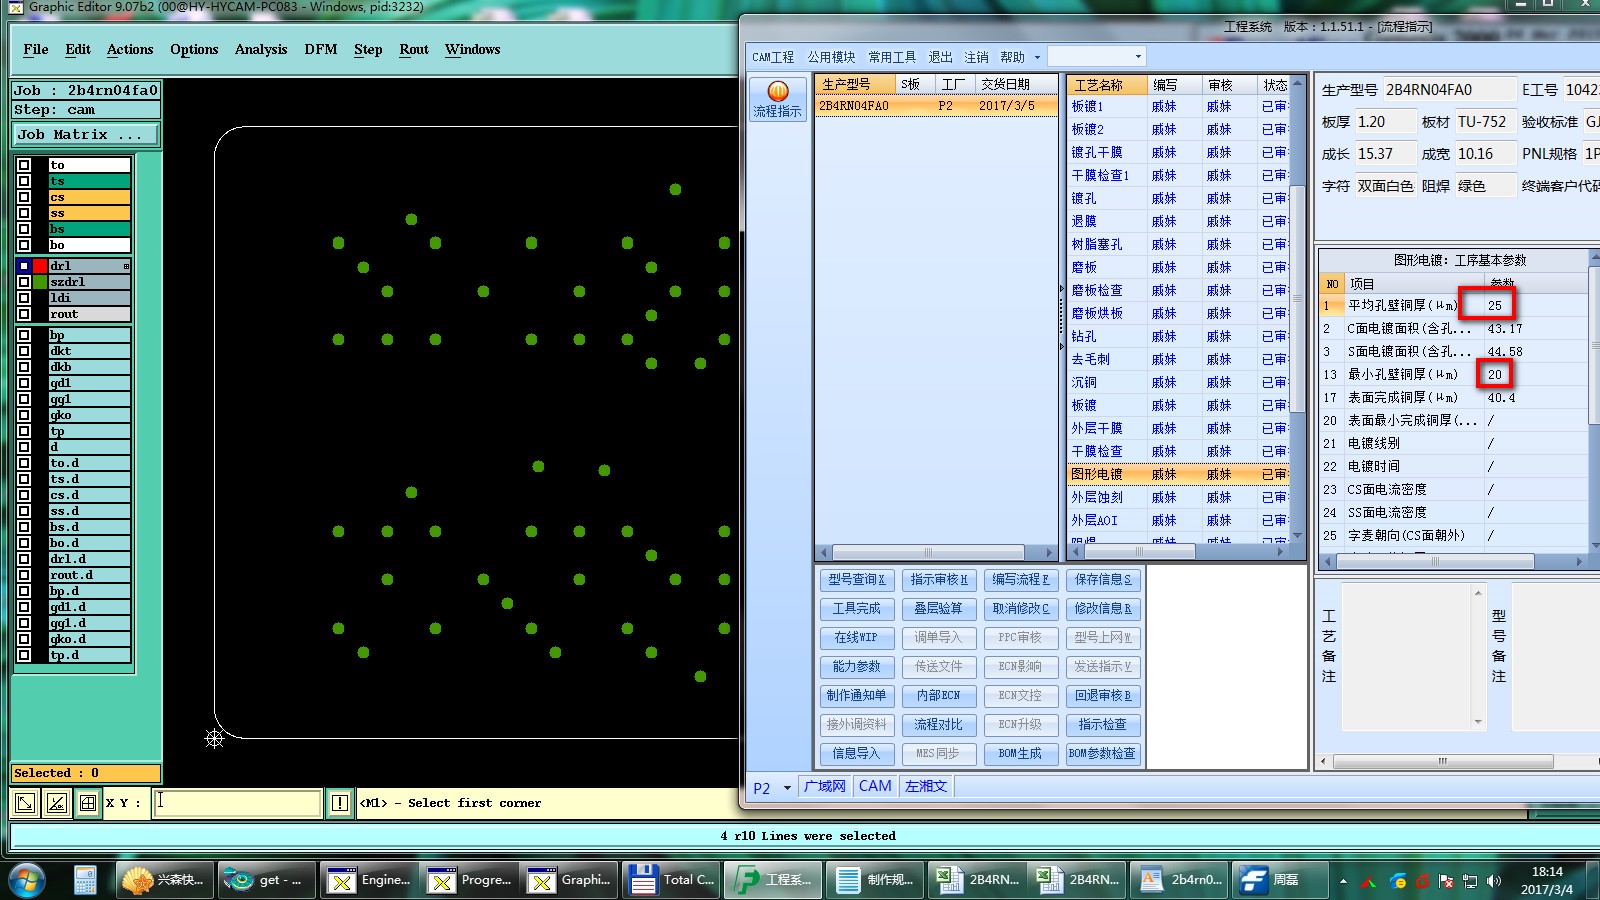Open the P2 dropdown arrow at the bottom
This screenshot has width=1600, height=900.
pos(787,788)
